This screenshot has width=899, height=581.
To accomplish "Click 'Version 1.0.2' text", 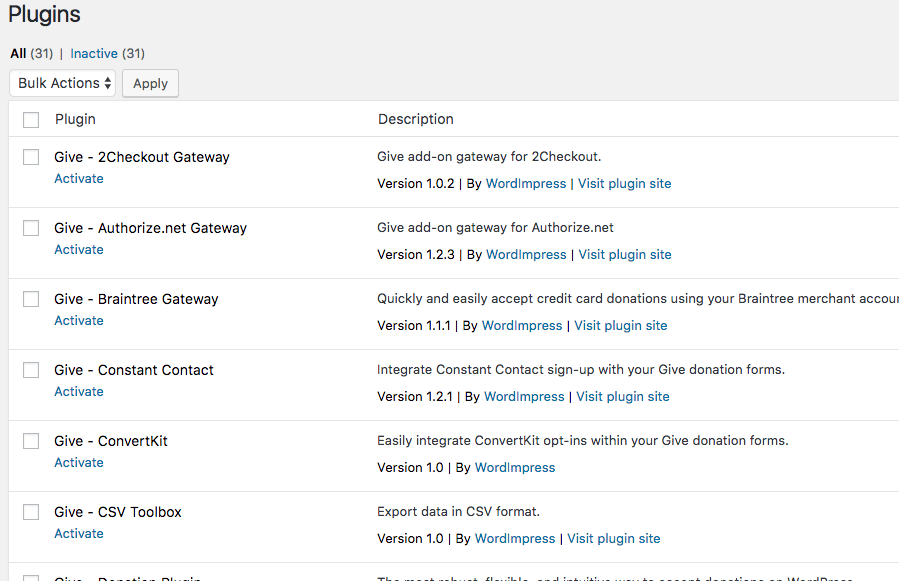I will point(416,184).
